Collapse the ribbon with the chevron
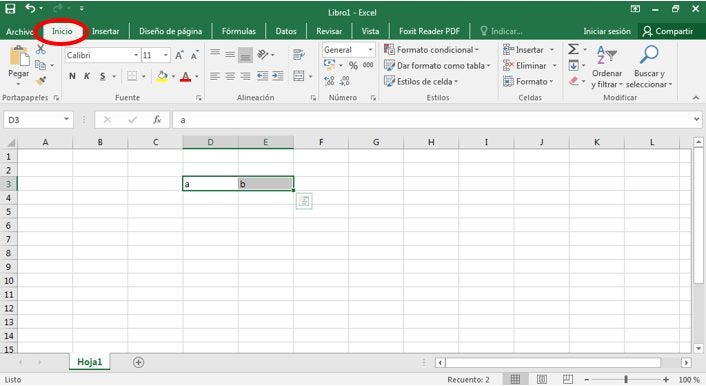 coord(696,98)
